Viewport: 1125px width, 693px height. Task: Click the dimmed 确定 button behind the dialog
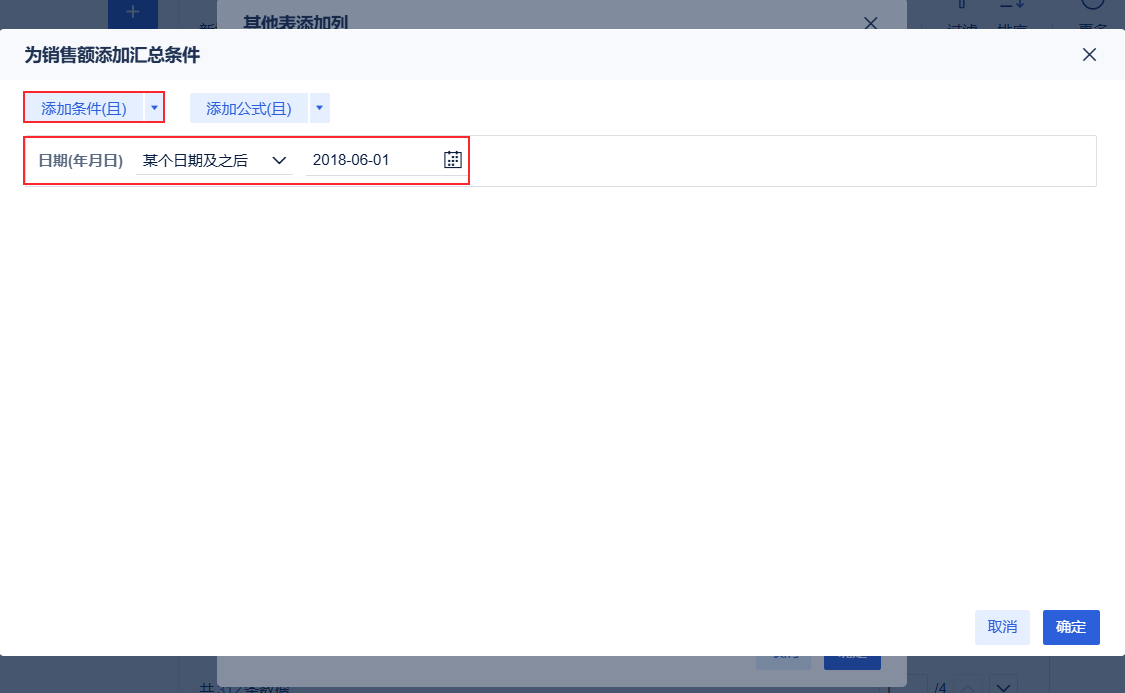[851, 660]
